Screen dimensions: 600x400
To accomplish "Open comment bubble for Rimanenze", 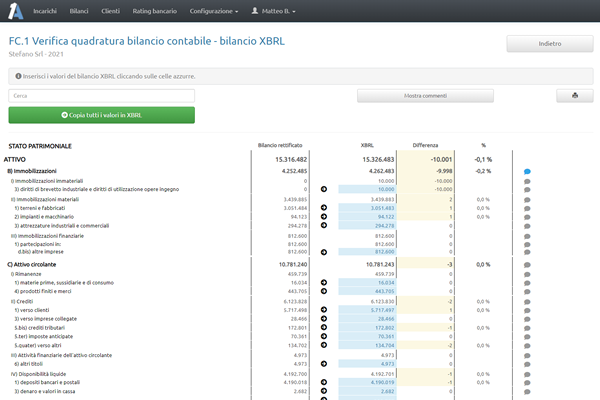I will (527, 274).
